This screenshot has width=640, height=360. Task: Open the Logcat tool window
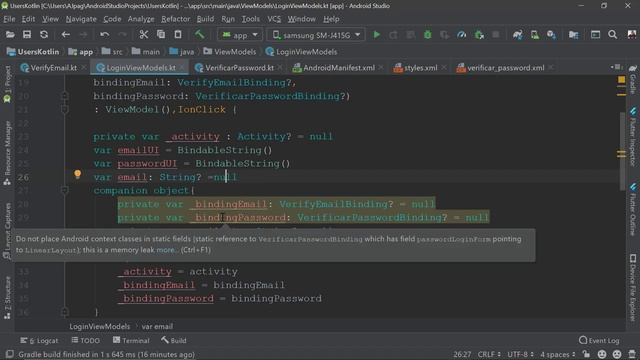40,340
